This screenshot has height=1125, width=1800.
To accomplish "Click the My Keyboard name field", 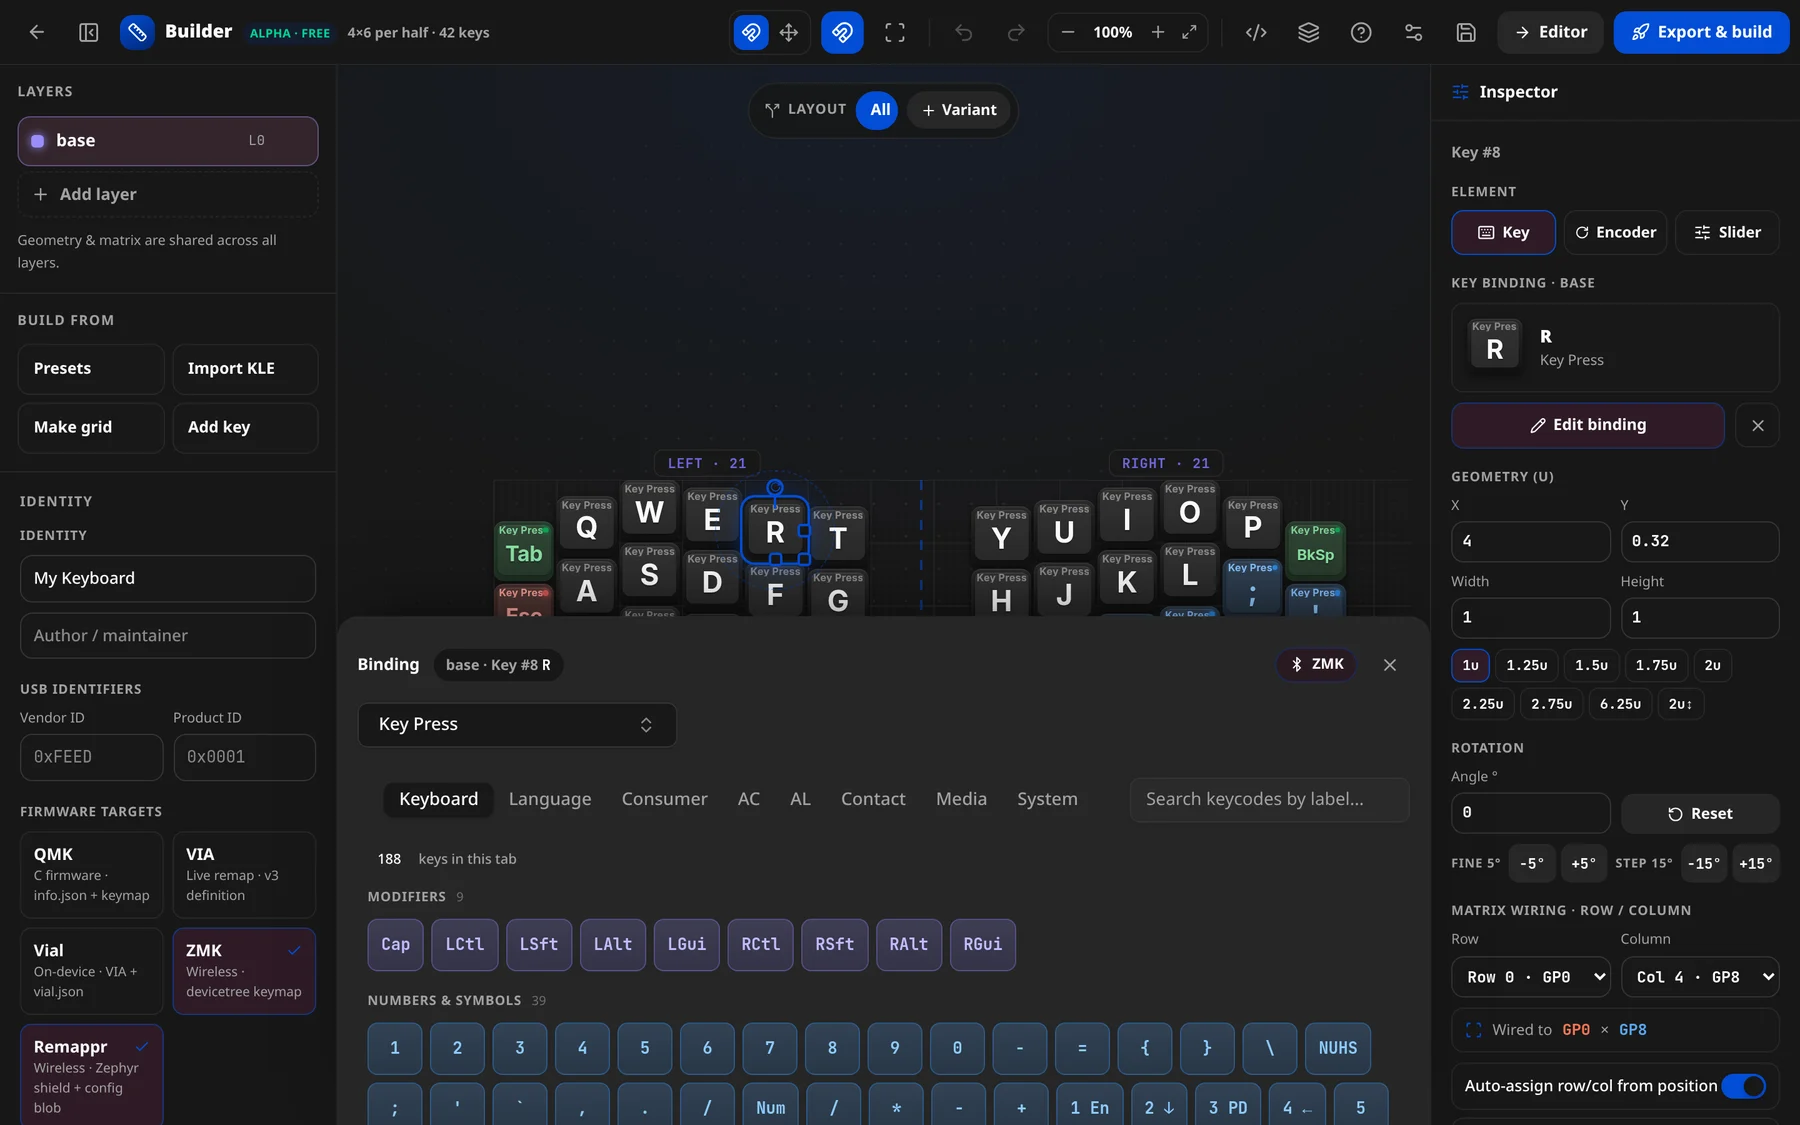I will coord(168,579).
